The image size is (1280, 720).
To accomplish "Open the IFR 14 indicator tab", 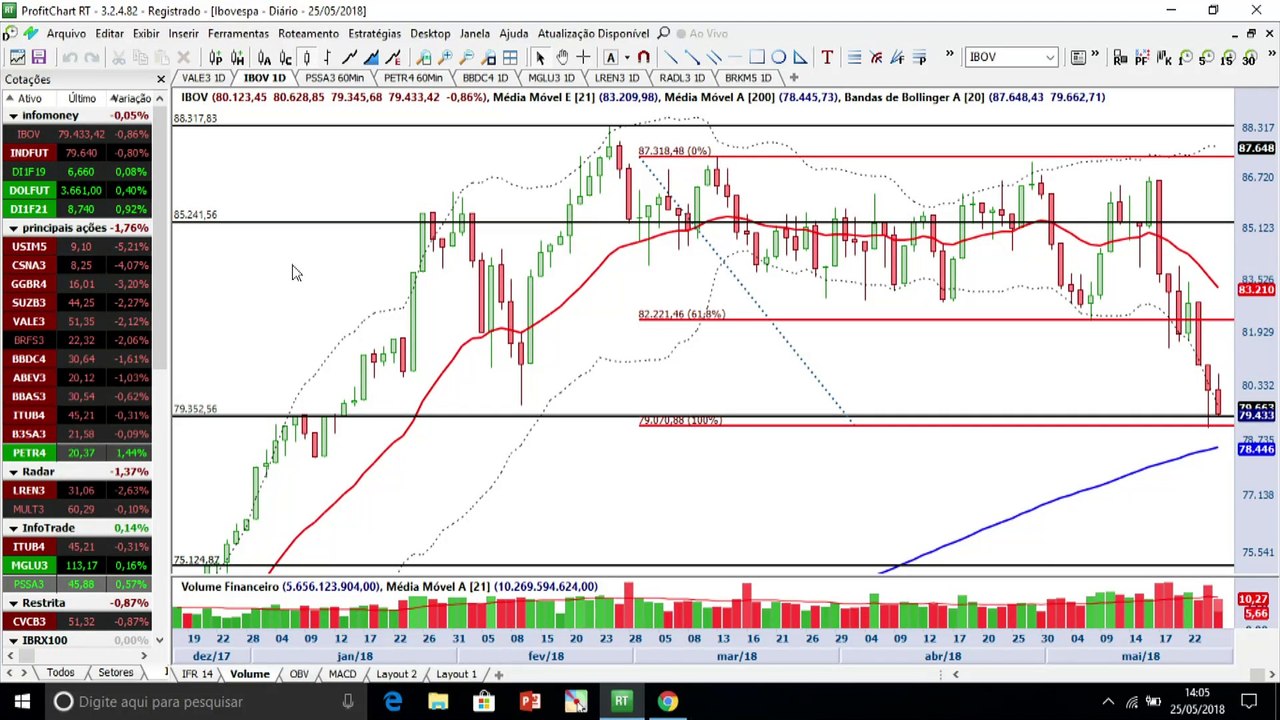I will tap(197, 674).
